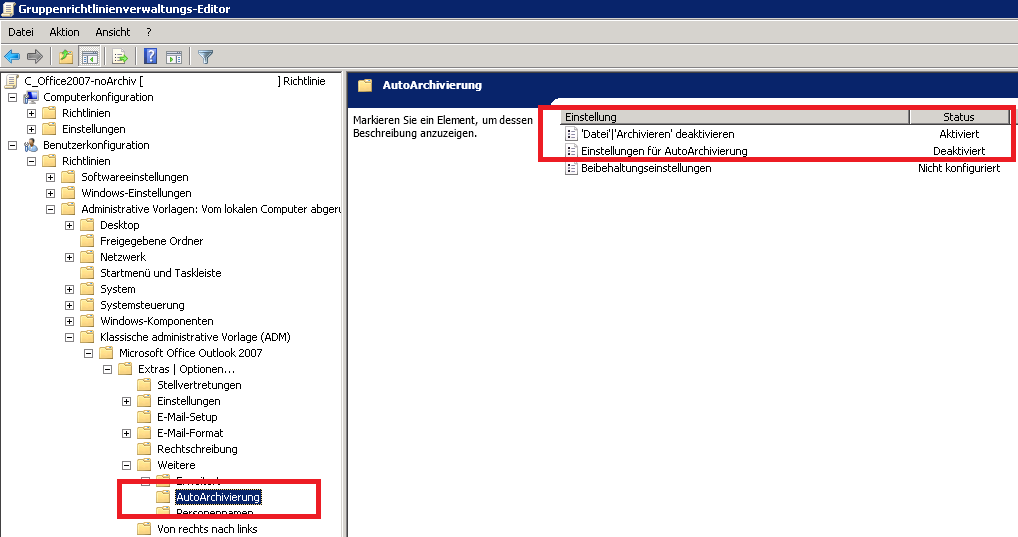Select the Computerkonfiguration node
The width and height of the screenshot is (1018, 537).
click(97, 97)
